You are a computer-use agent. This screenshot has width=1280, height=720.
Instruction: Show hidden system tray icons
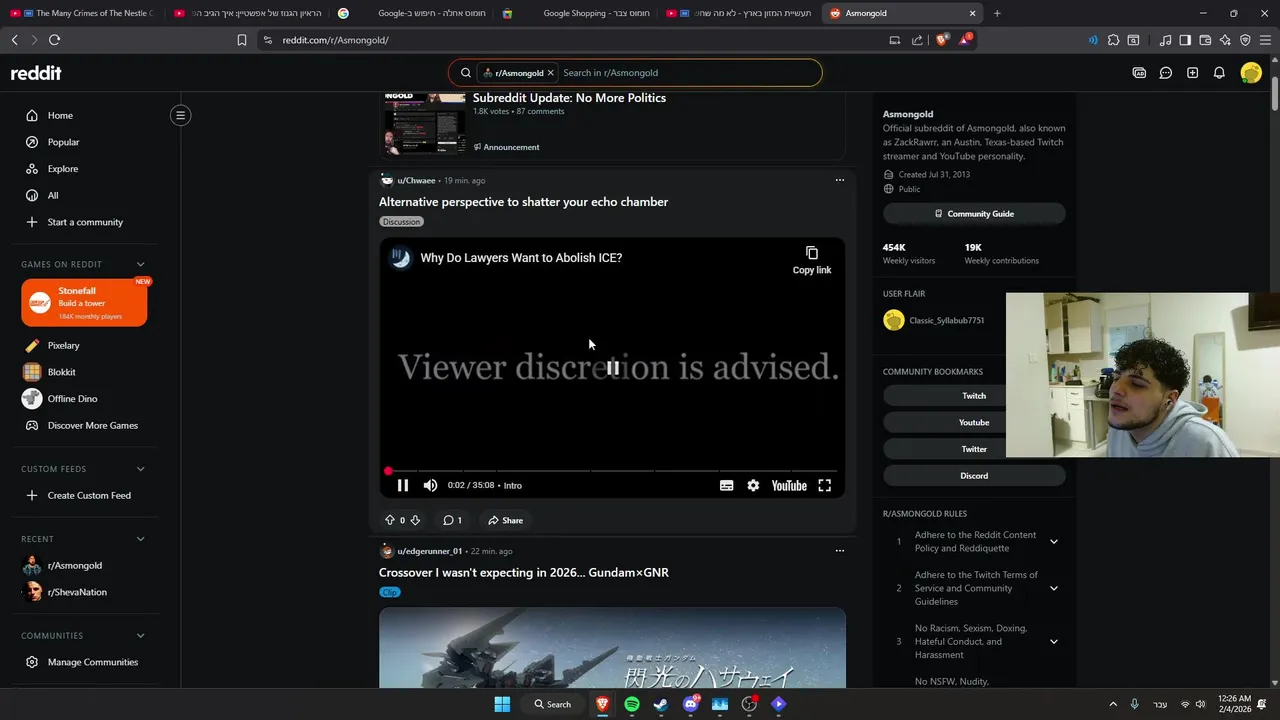click(1113, 704)
